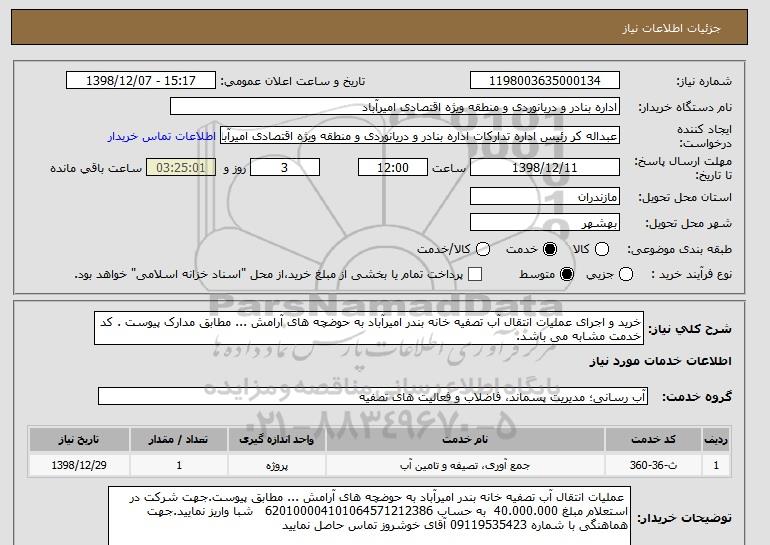Click the service group field آب رسانی
Viewport: 770px width, 545px height.
373,396
